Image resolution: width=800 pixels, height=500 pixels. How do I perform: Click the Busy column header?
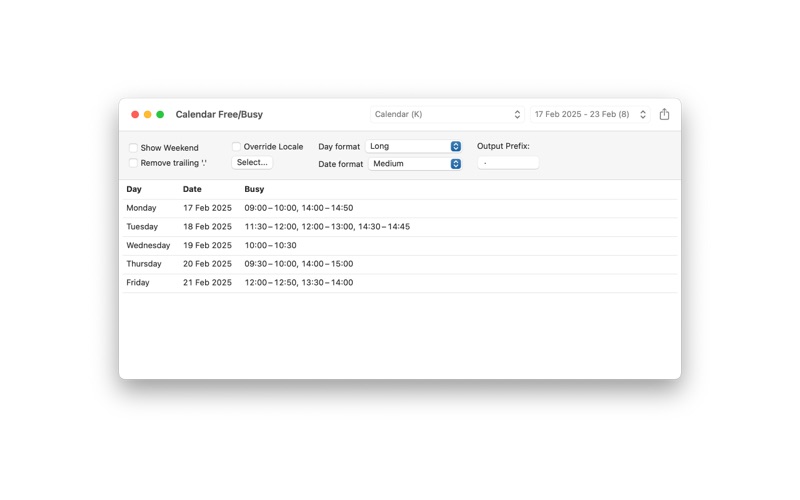point(254,189)
